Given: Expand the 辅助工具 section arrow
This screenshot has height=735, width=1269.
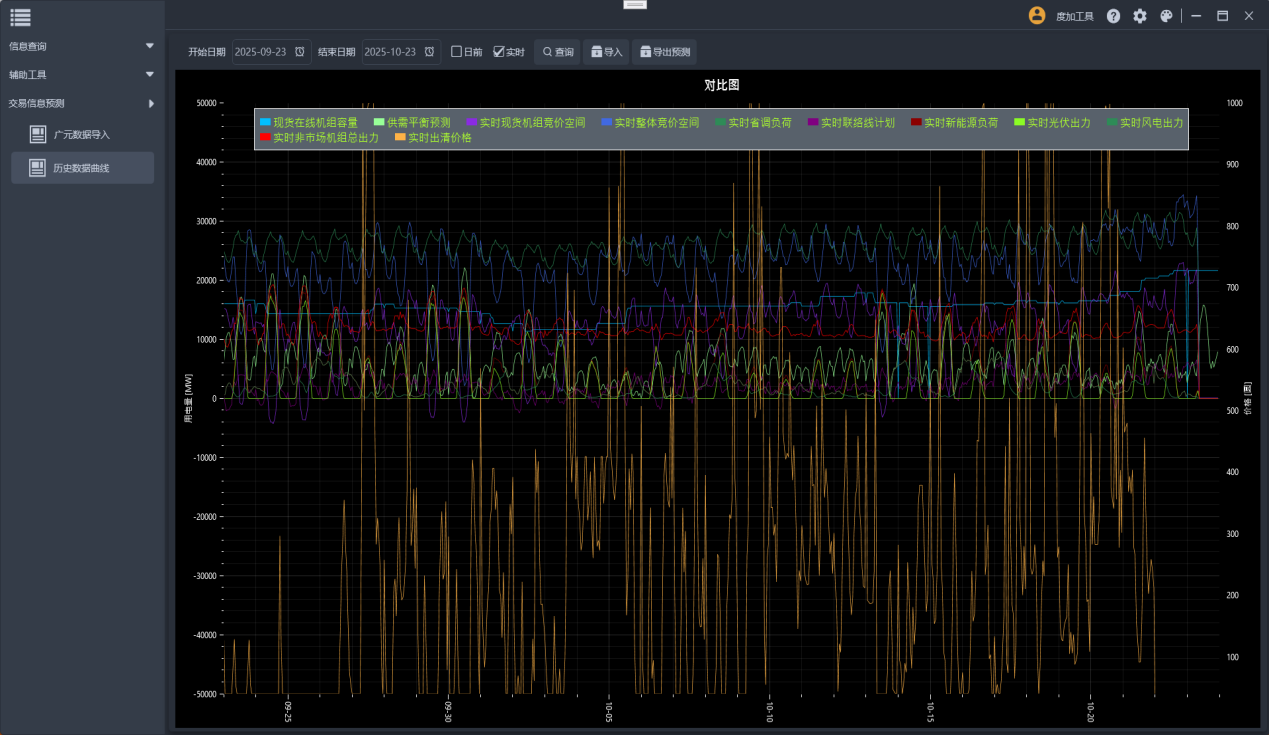Looking at the screenshot, I should 150,74.
